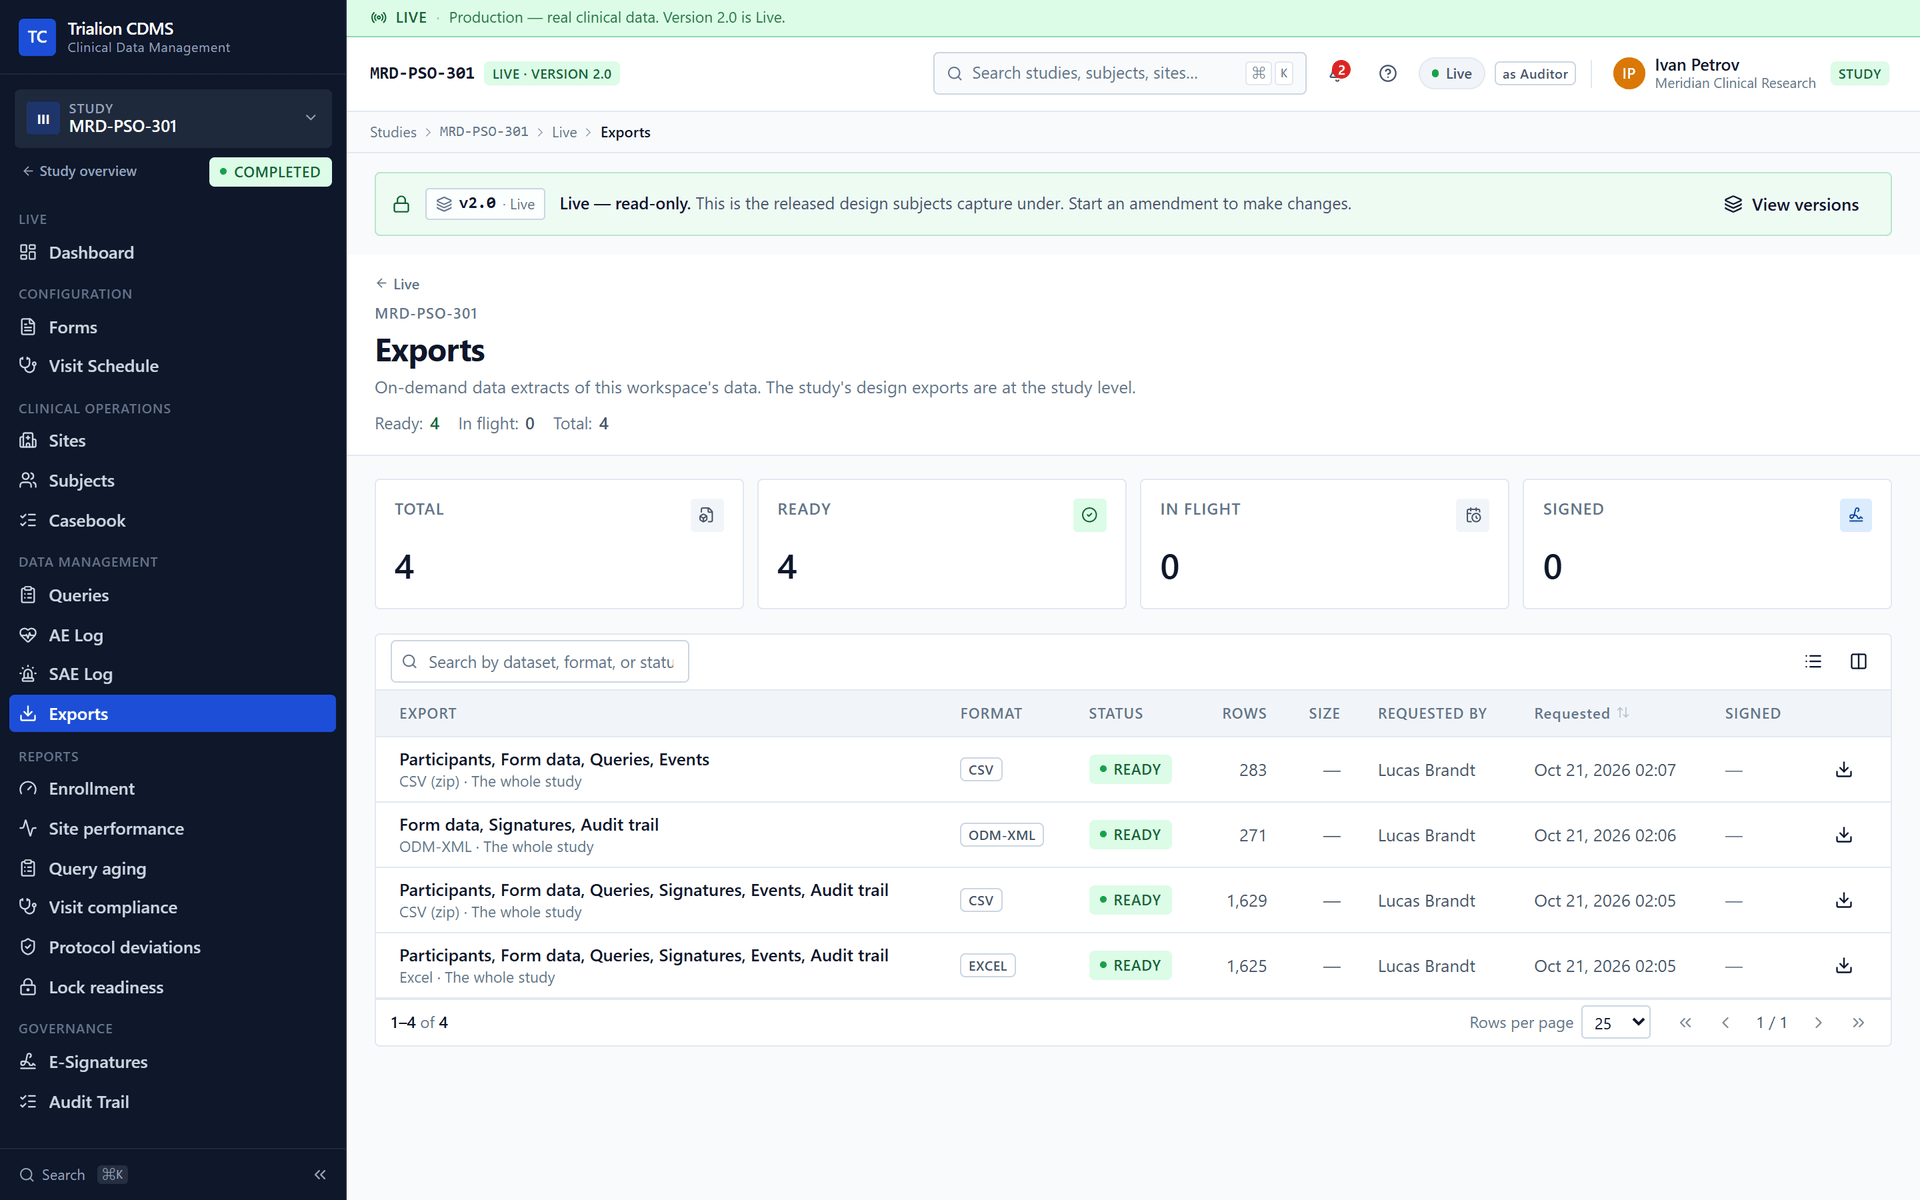Click the Signed card signature icon
1920x1200 pixels.
(x=1855, y=515)
